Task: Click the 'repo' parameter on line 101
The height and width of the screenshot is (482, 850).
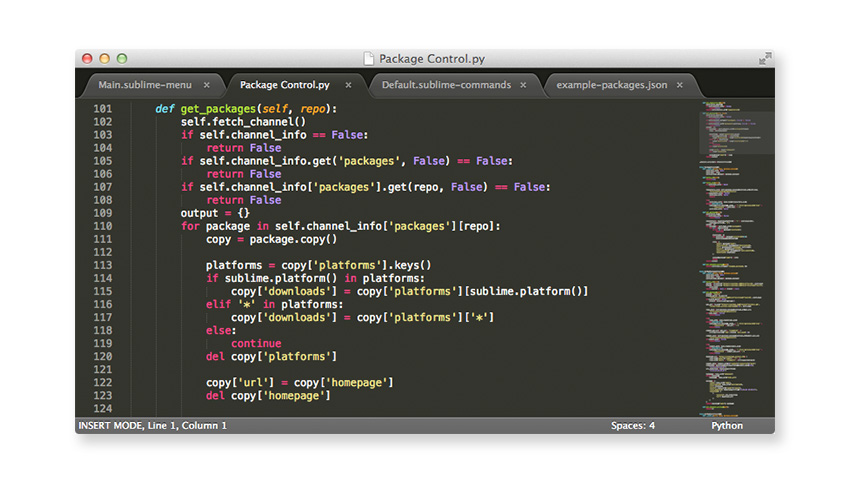Action: (313, 109)
